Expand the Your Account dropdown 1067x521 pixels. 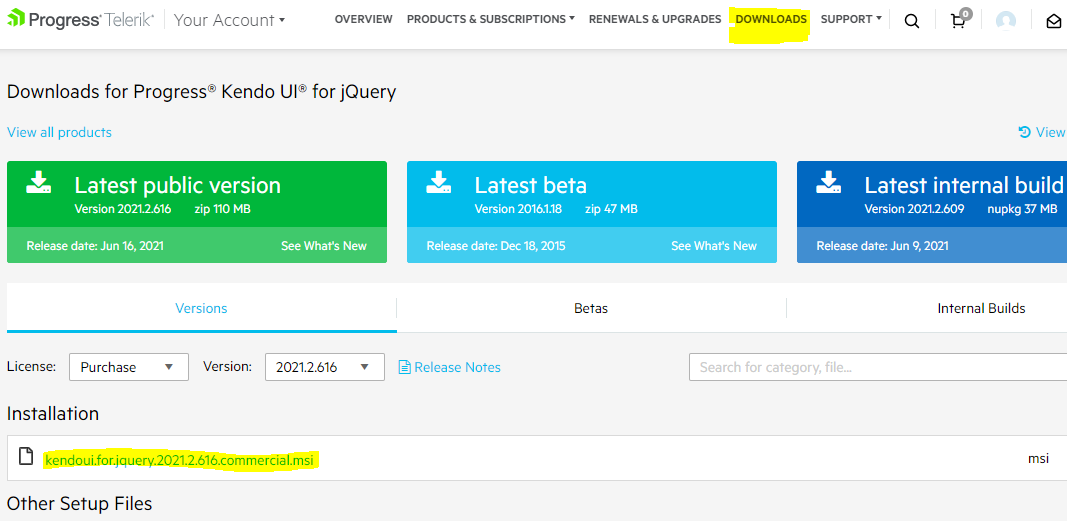pos(229,20)
